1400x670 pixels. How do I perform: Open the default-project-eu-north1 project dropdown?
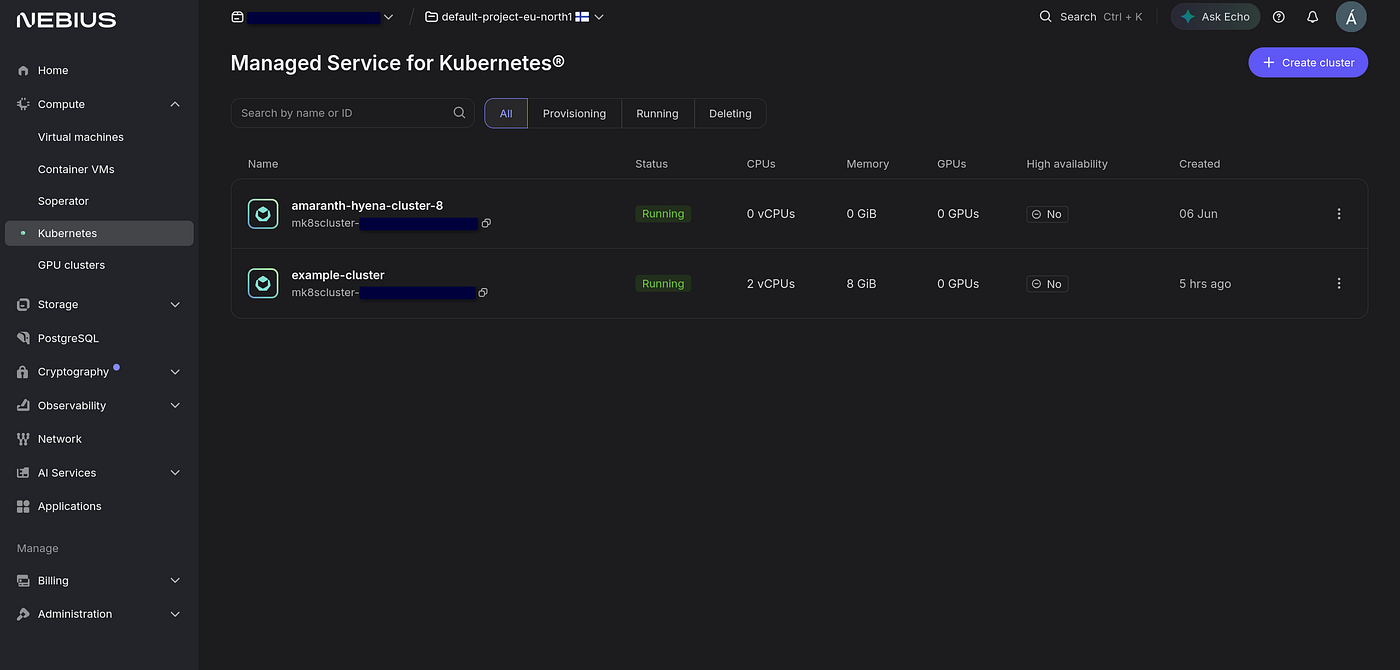click(514, 17)
